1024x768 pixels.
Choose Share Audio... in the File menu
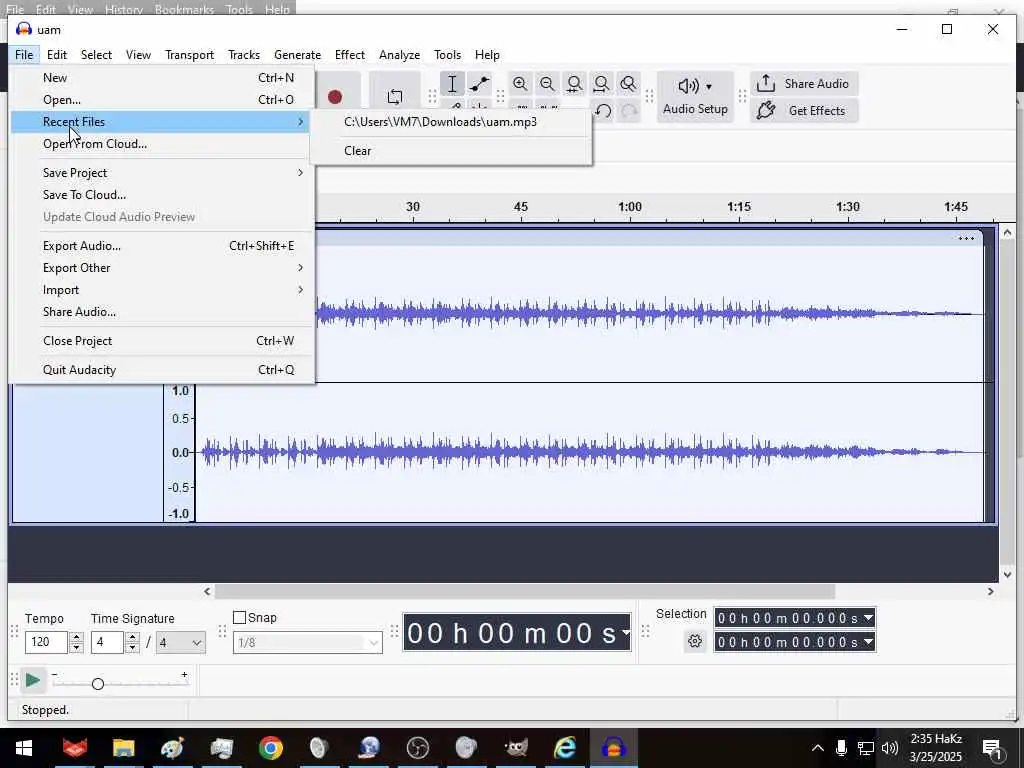pyautogui.click(x=163, y=312)
